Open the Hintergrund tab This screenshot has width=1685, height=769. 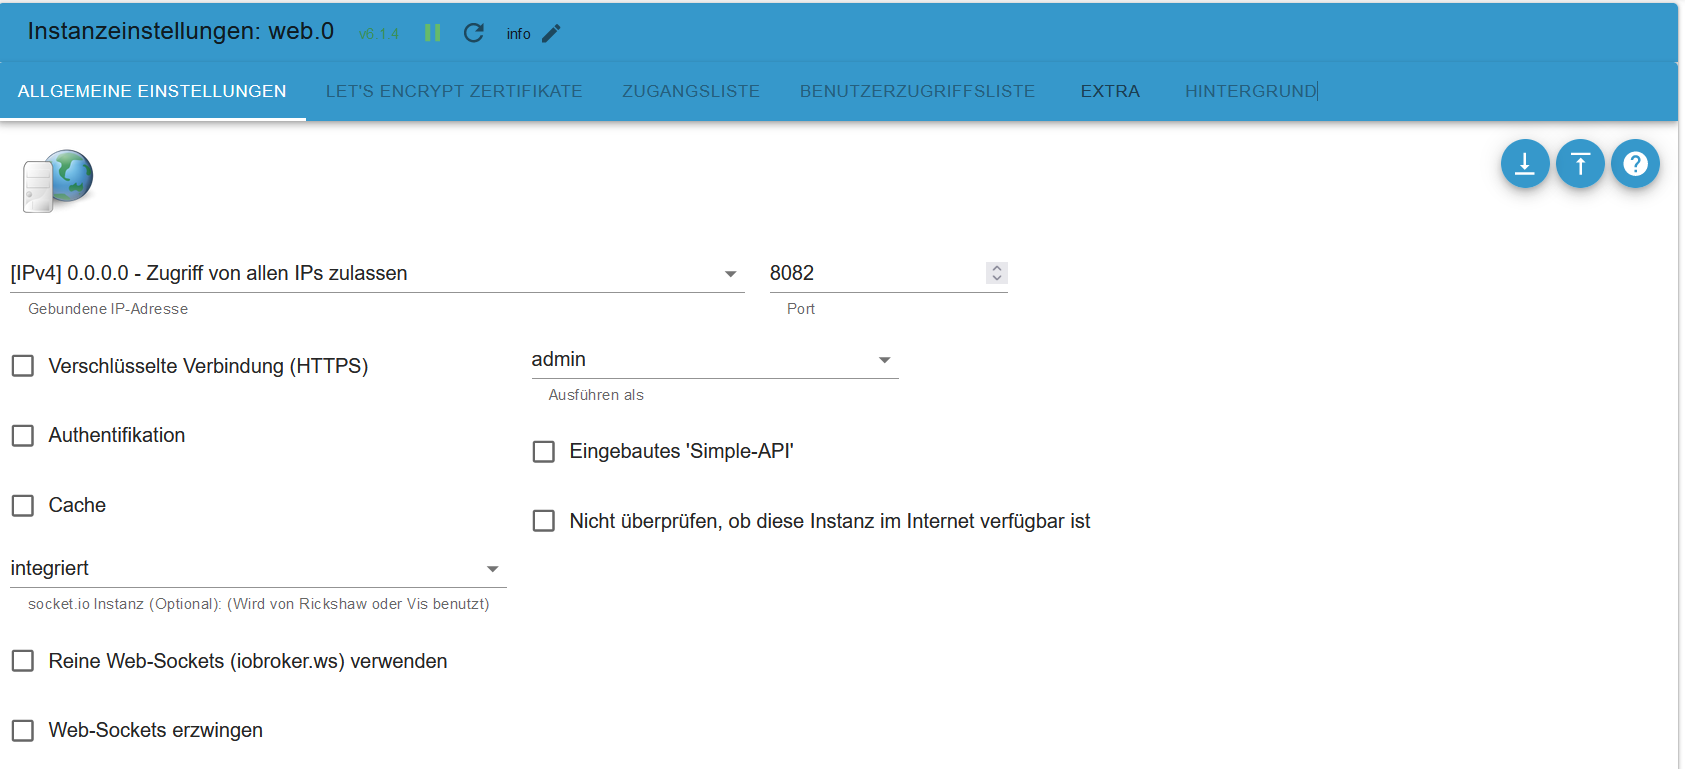coord(1250,91)
